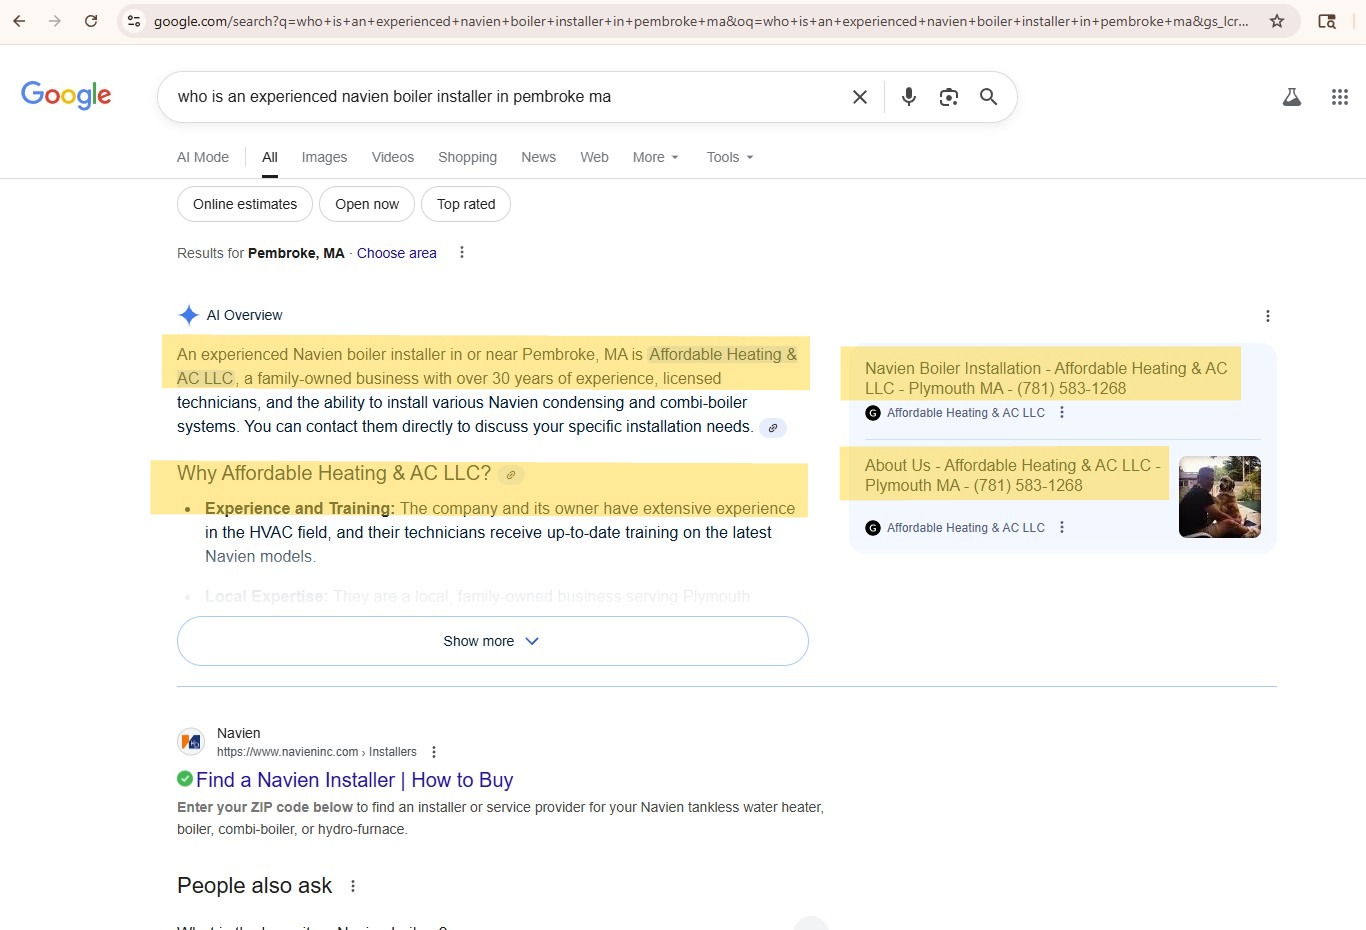Click link icon beside Why Affordable Heading

point(511,475)
